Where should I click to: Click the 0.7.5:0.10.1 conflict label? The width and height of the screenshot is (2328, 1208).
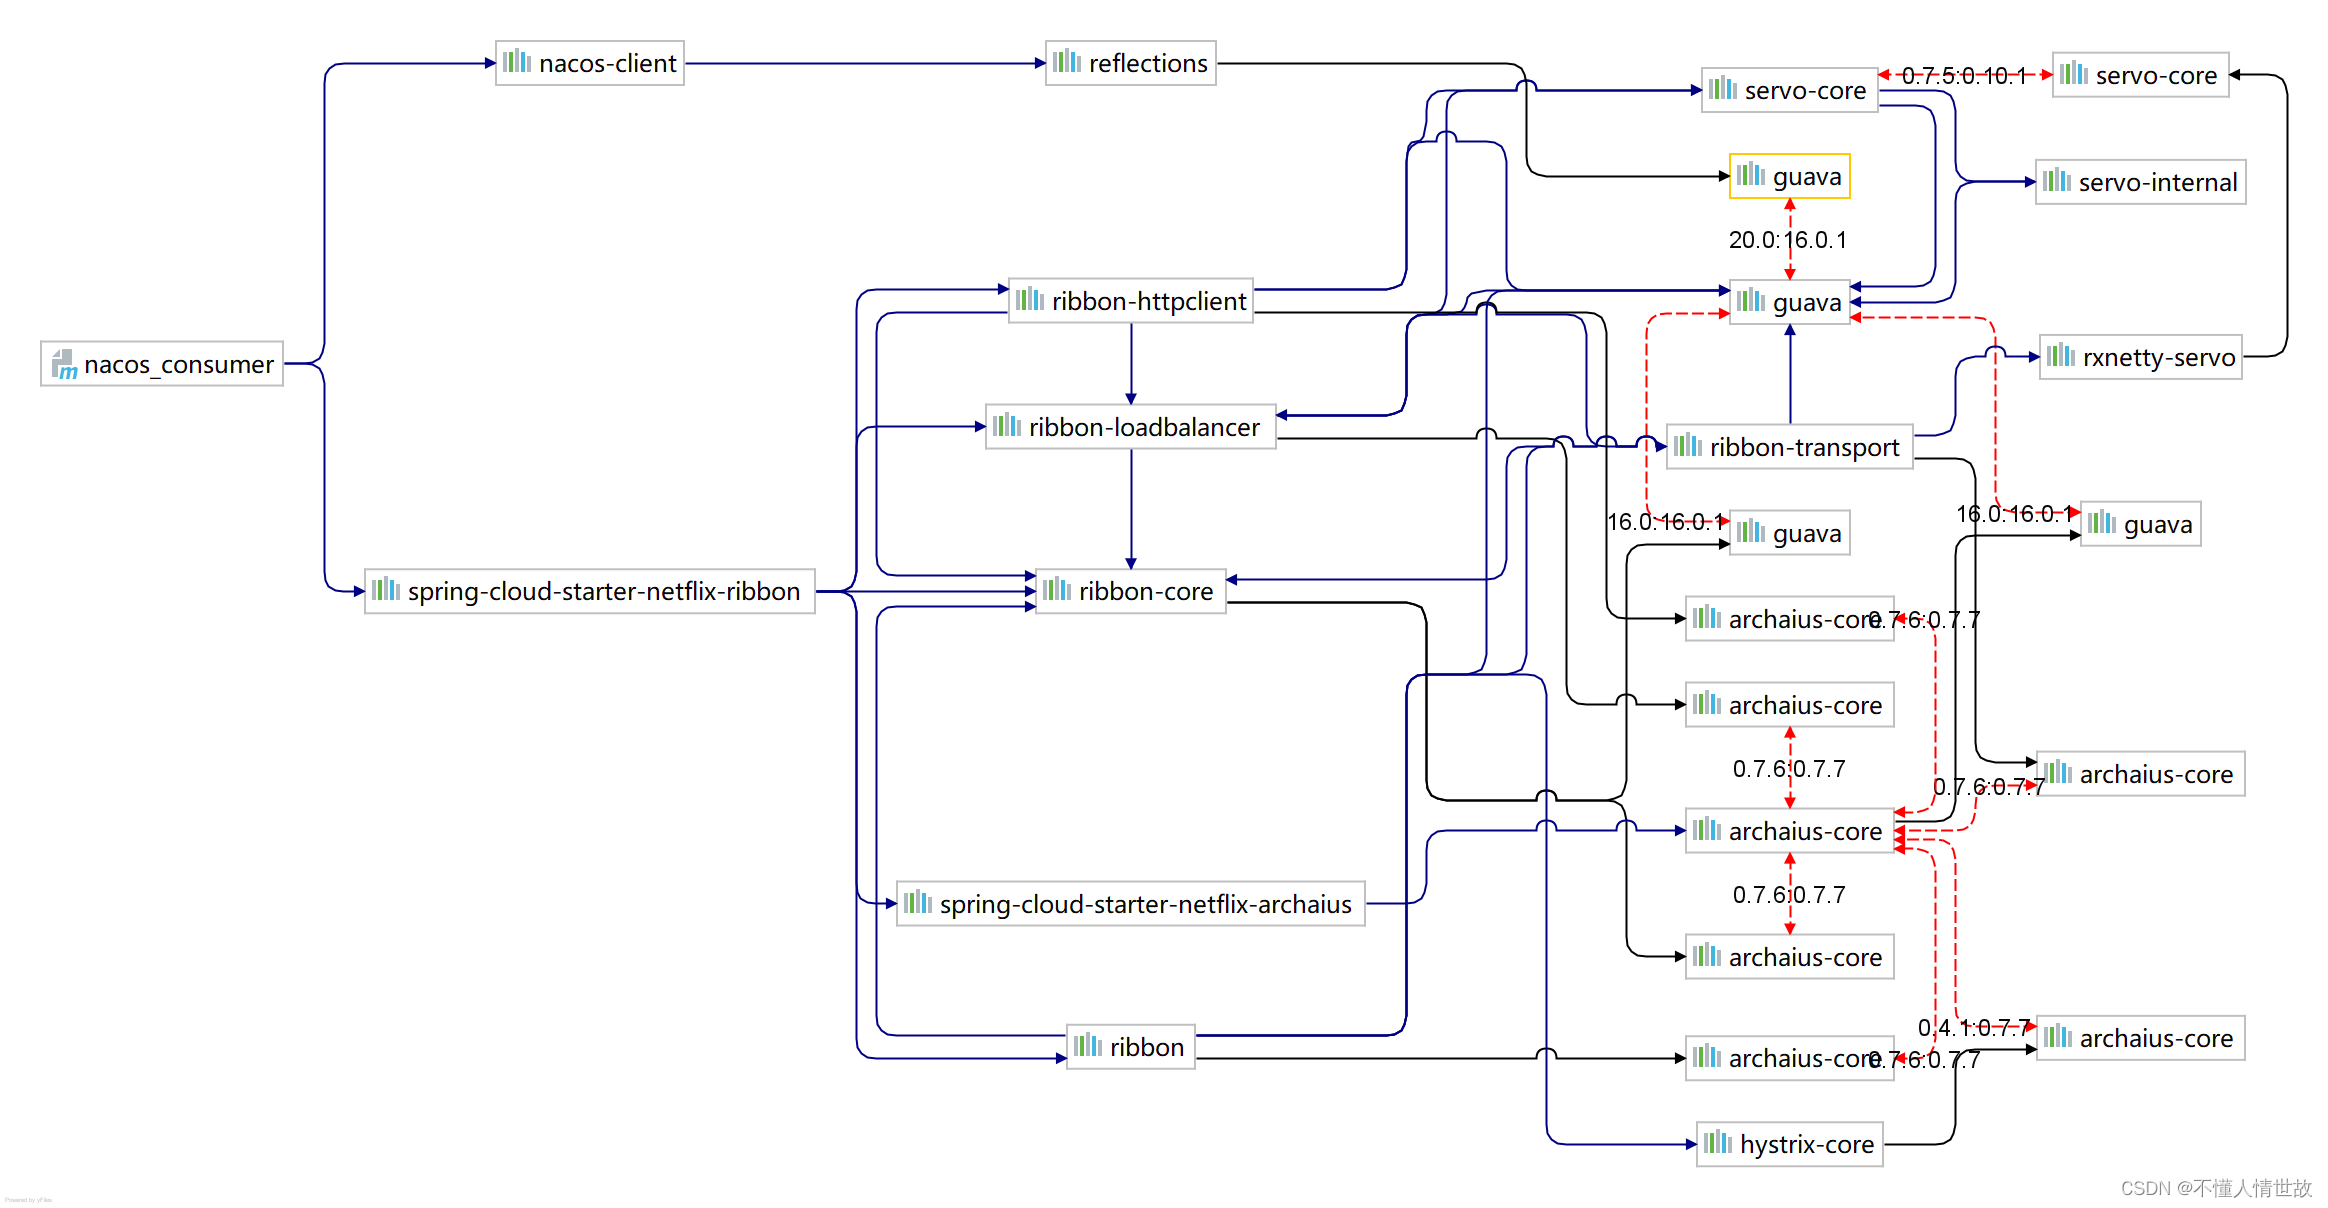click(1965, 75)
